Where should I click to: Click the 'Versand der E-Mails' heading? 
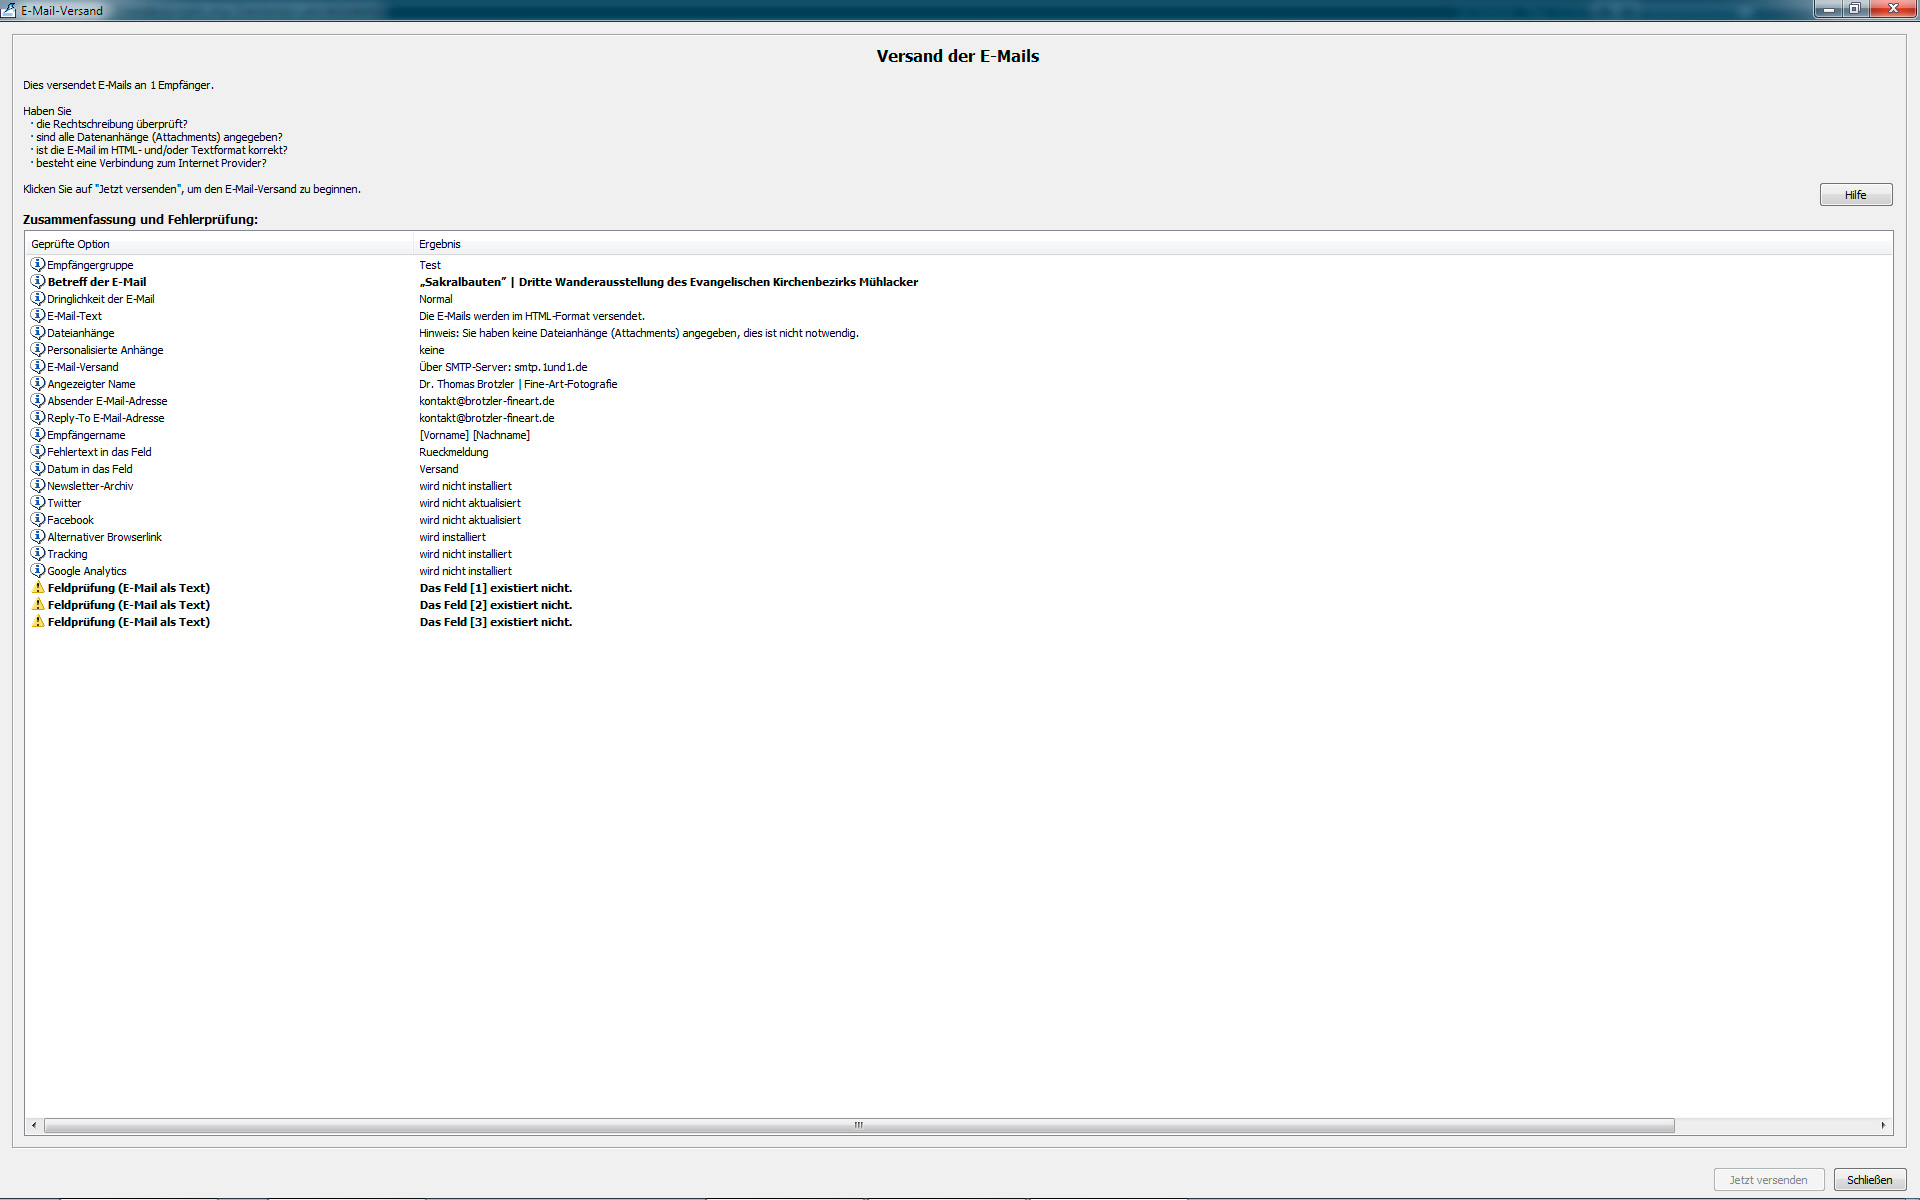tap(958, 56)
